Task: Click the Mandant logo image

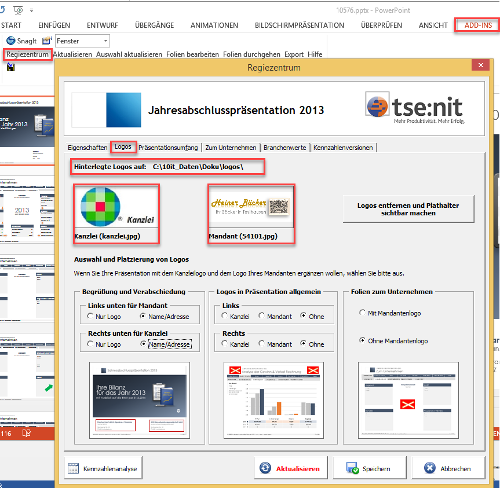Action: (251, 207)
